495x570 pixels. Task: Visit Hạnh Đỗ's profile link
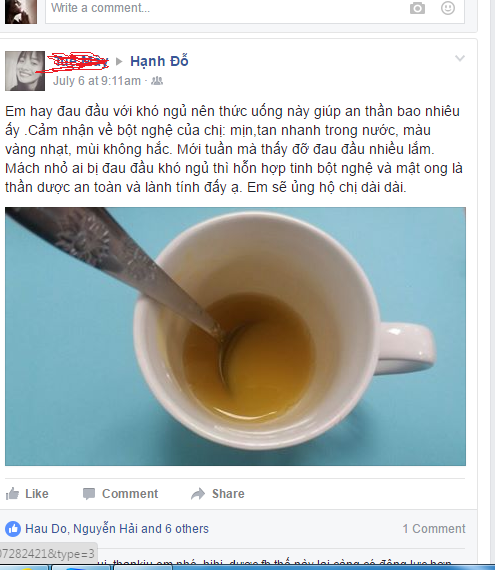coord(159,61)
